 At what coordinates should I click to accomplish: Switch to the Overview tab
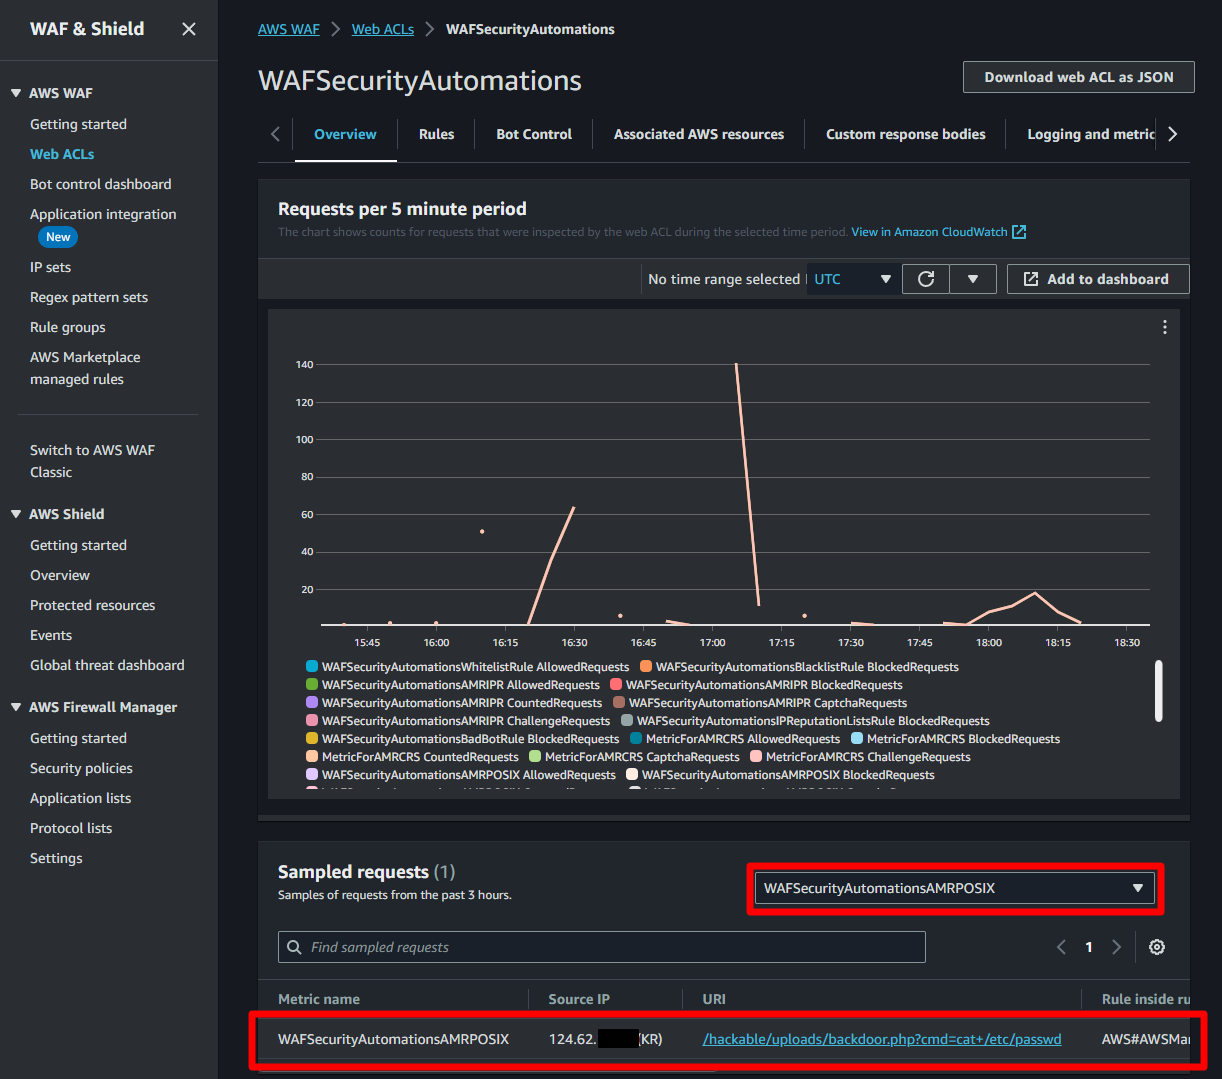pyautogui.click(x=345, y=134)
